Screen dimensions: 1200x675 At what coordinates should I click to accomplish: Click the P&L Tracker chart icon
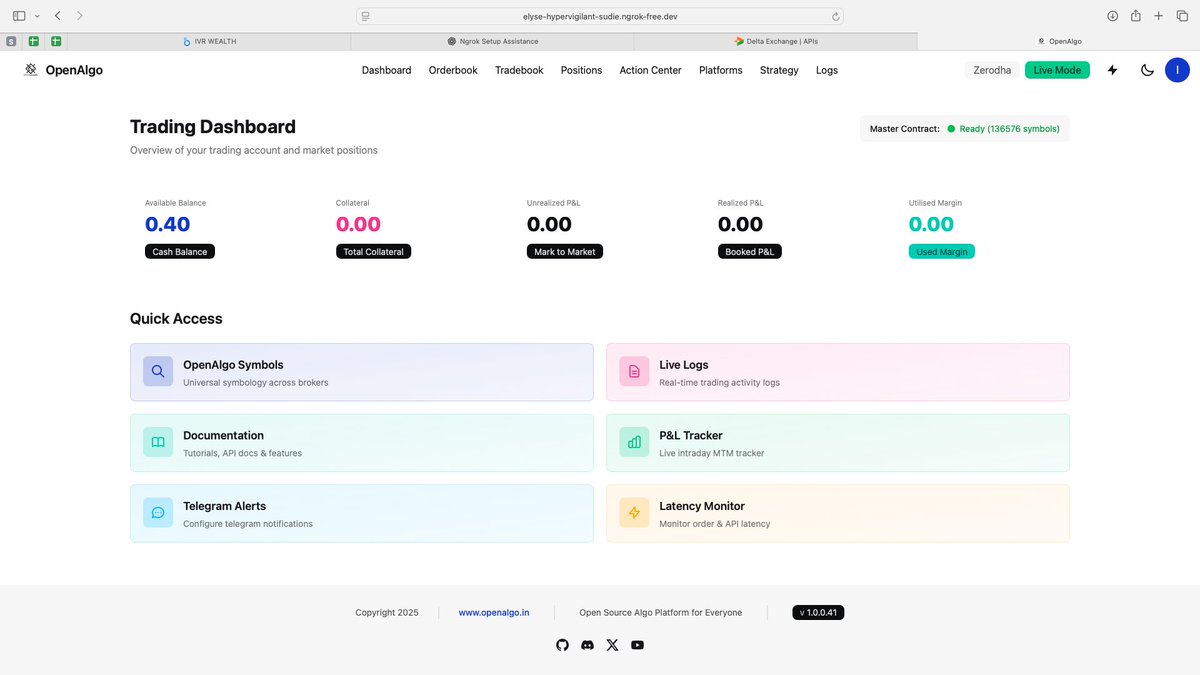click(634, 442)
